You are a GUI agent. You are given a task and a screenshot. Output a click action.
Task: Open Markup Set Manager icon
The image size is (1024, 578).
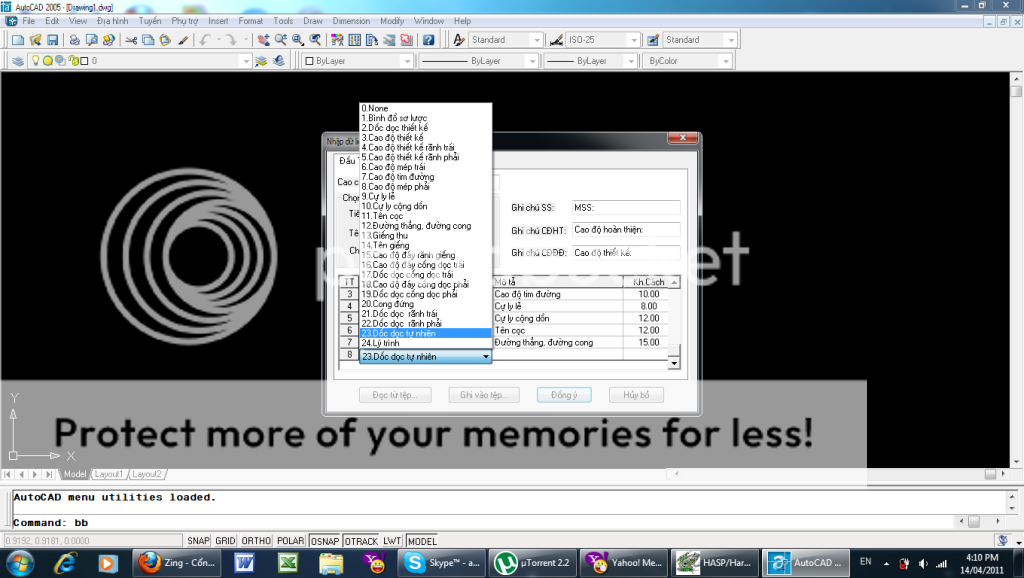pos(406,40)
